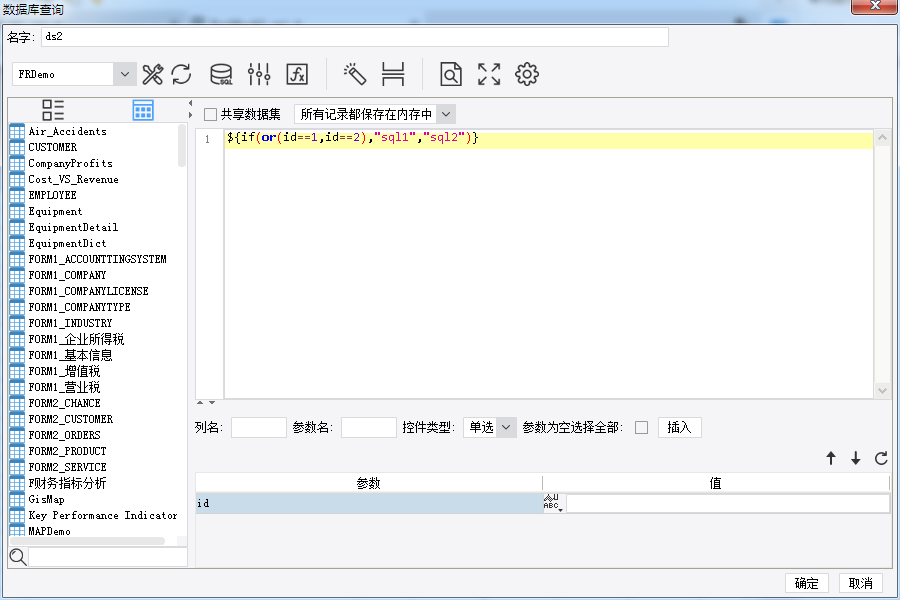Viewport: 900px width, 600px height.
Task: Select the Equipment table
Action: 55,211
